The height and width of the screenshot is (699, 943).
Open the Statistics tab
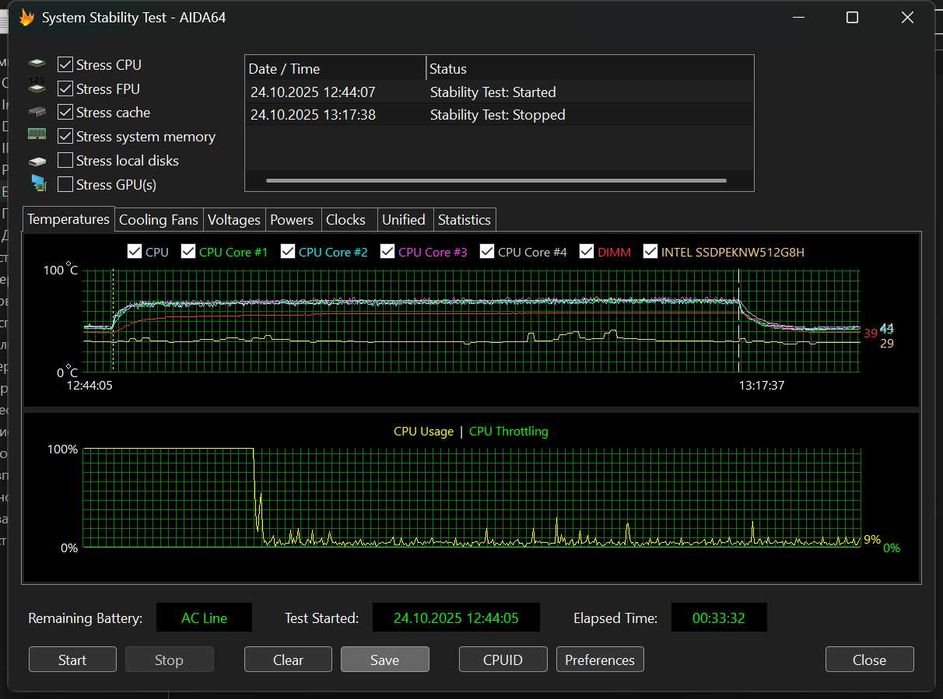coord(464,220)
